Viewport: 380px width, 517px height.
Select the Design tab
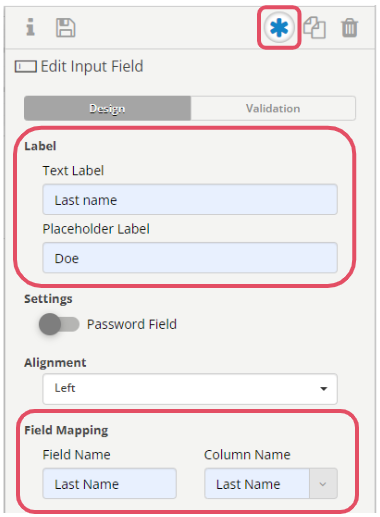(107, 108)
